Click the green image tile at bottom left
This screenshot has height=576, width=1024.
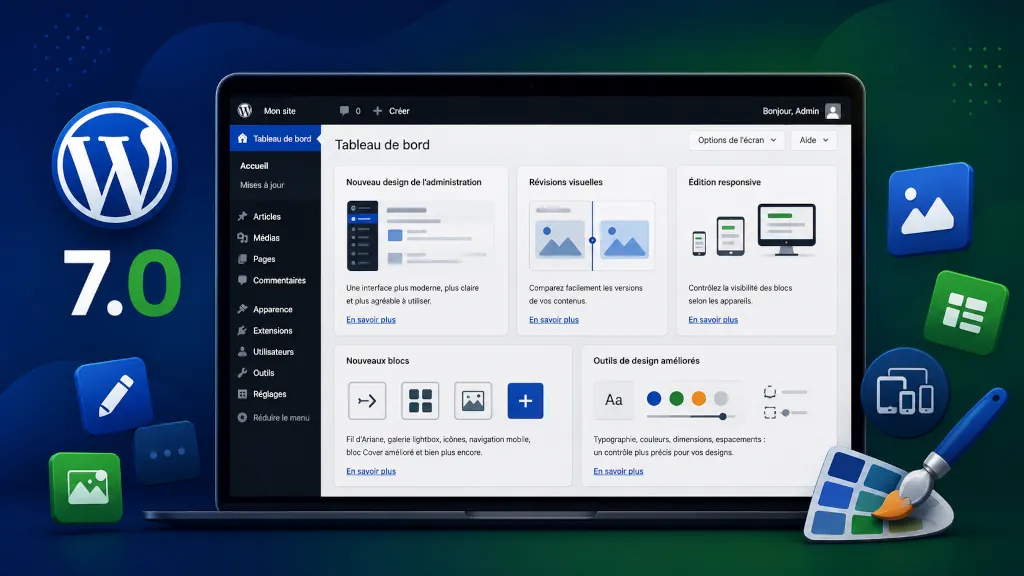(86, 487)
